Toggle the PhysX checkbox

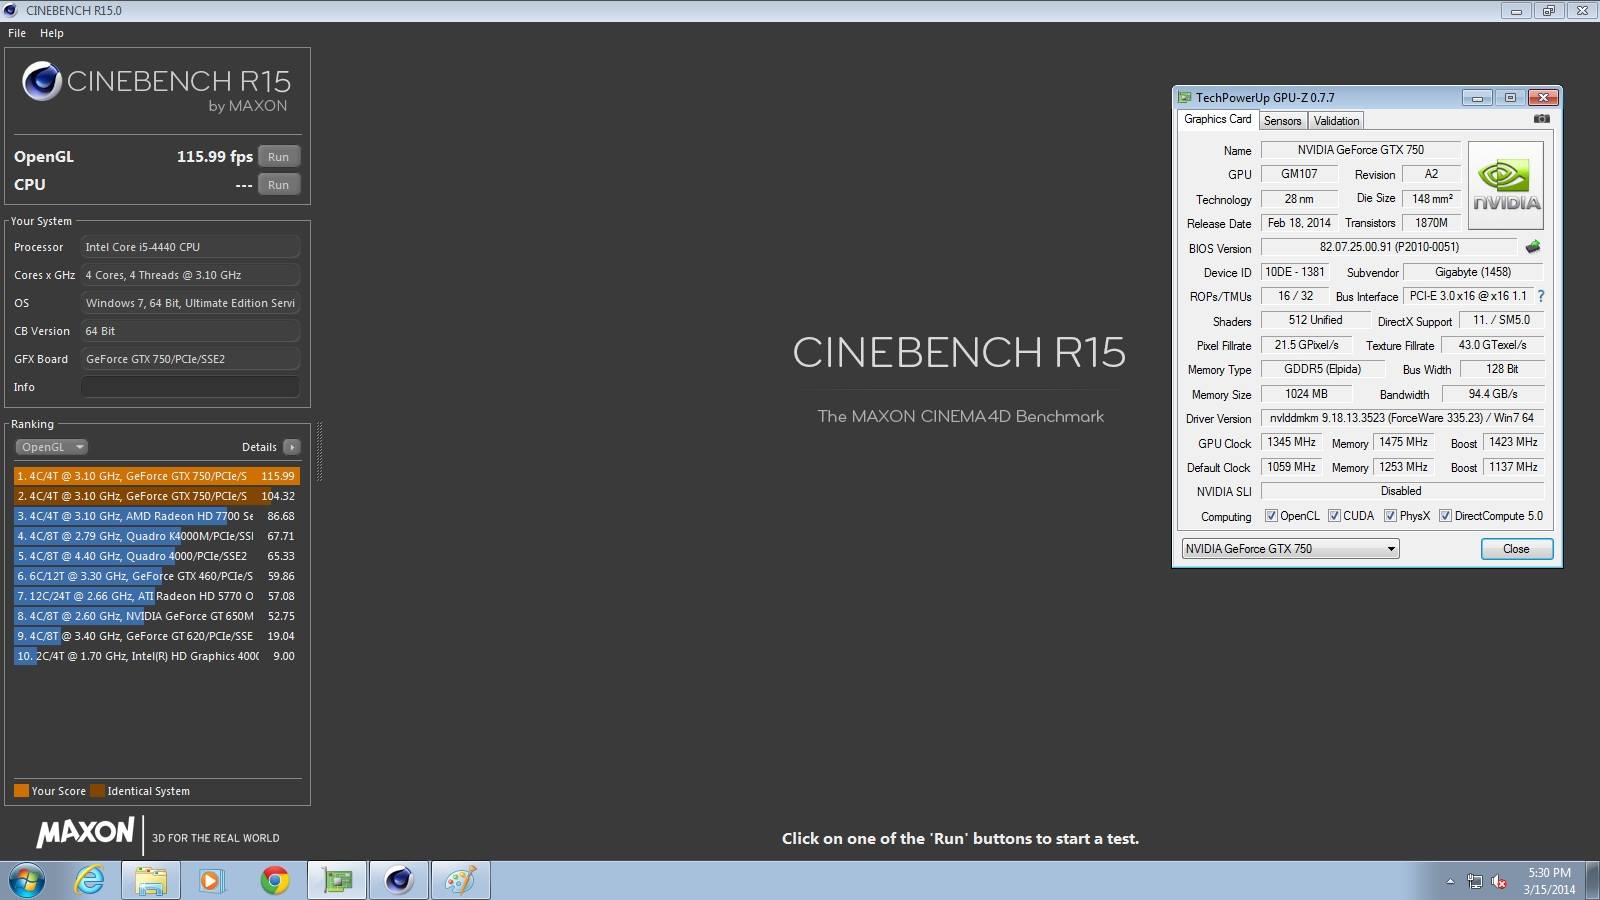coord(1390,516)
